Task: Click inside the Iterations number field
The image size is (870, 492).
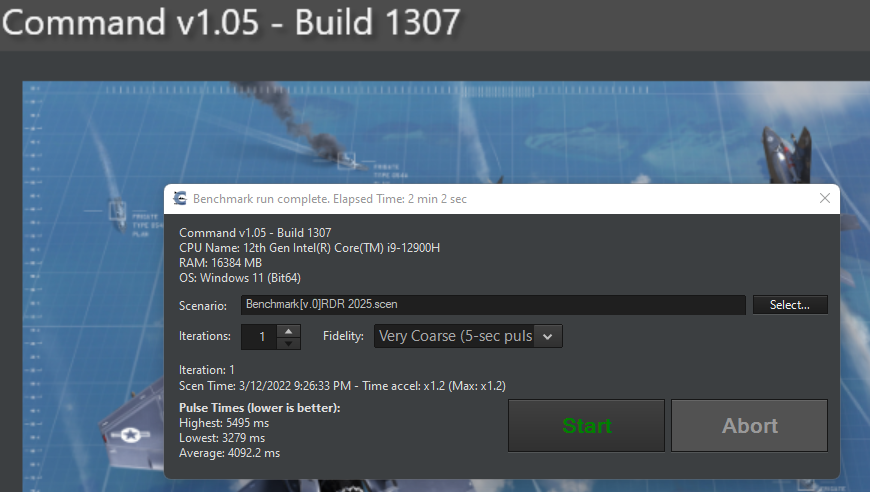Action: point(259,337)
